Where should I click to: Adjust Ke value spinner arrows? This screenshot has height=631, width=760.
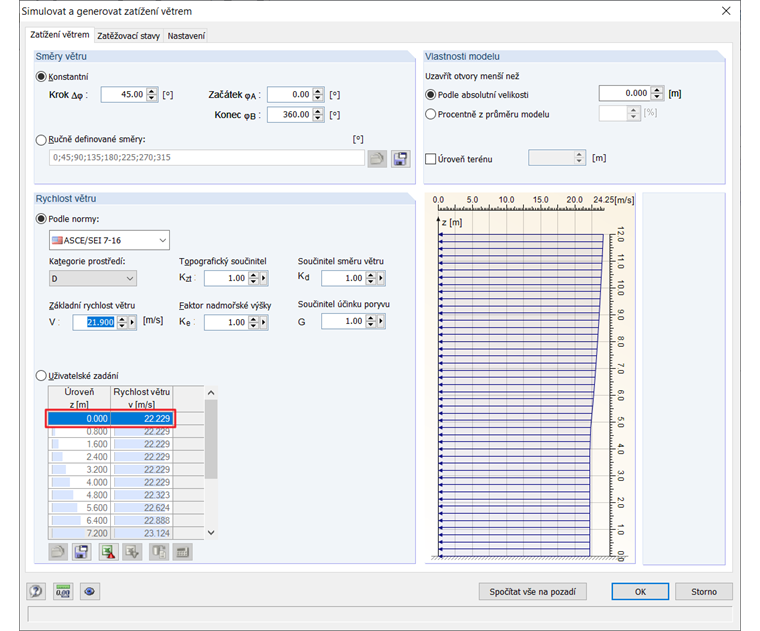(x=253, y=322)
